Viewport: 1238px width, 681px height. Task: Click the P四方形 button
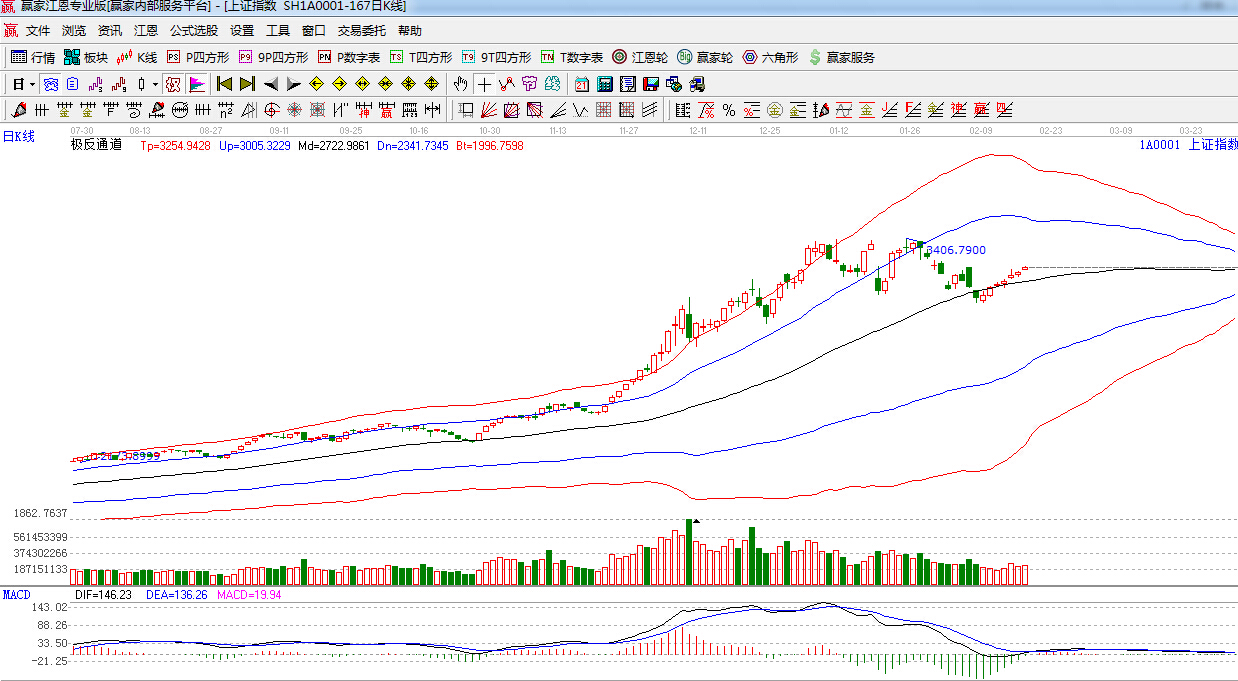pyautogui.click(x=198, y=57)
